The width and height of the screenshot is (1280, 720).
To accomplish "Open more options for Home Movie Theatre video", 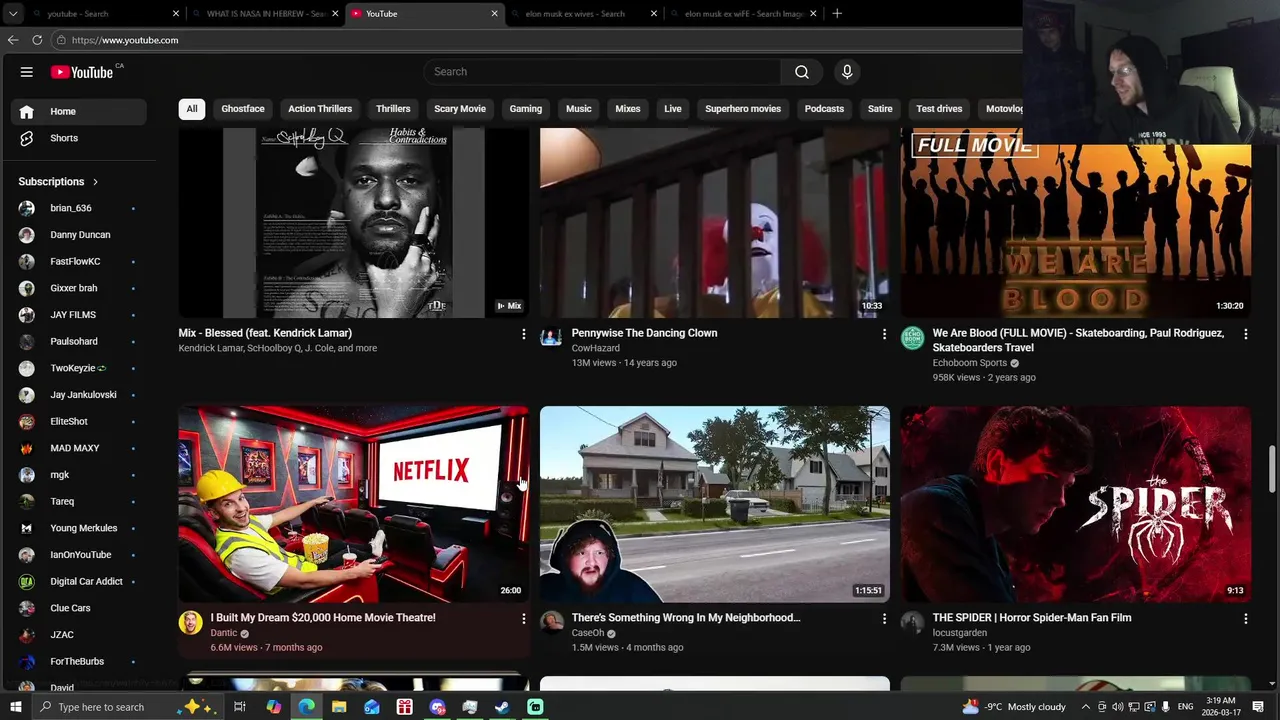I will pos(523,619).
